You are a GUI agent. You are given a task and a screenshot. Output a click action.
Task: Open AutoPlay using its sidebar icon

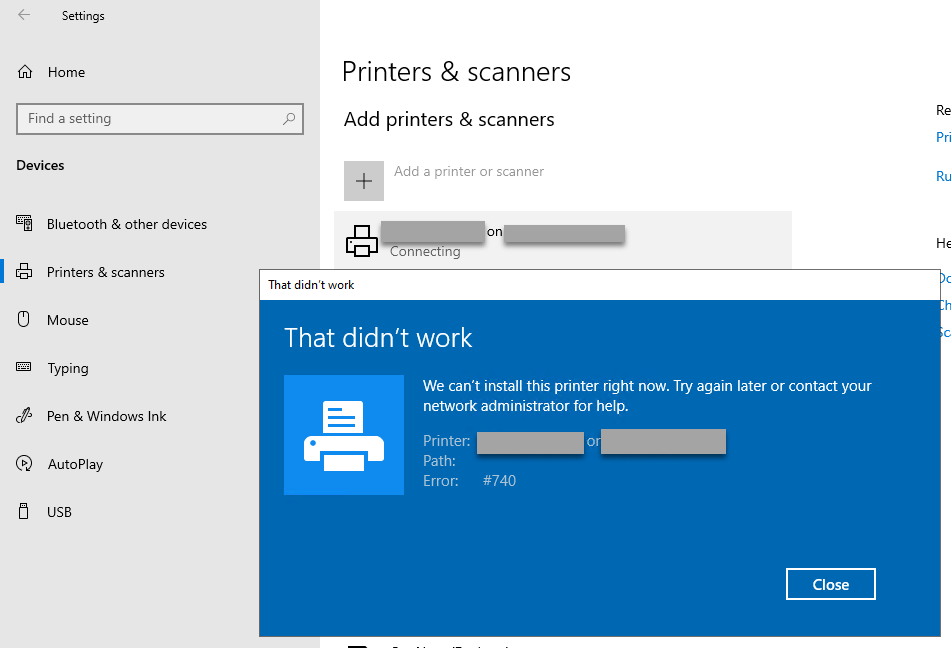[24, 463]
